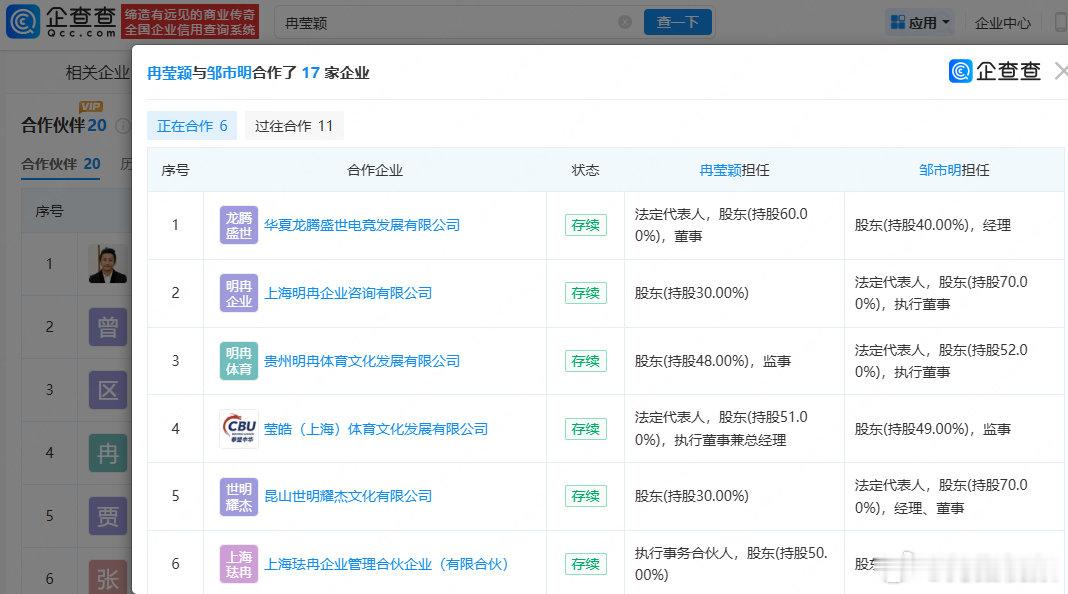
Task: Click the CBU company logo icon
Action: [x=239, y=428]
